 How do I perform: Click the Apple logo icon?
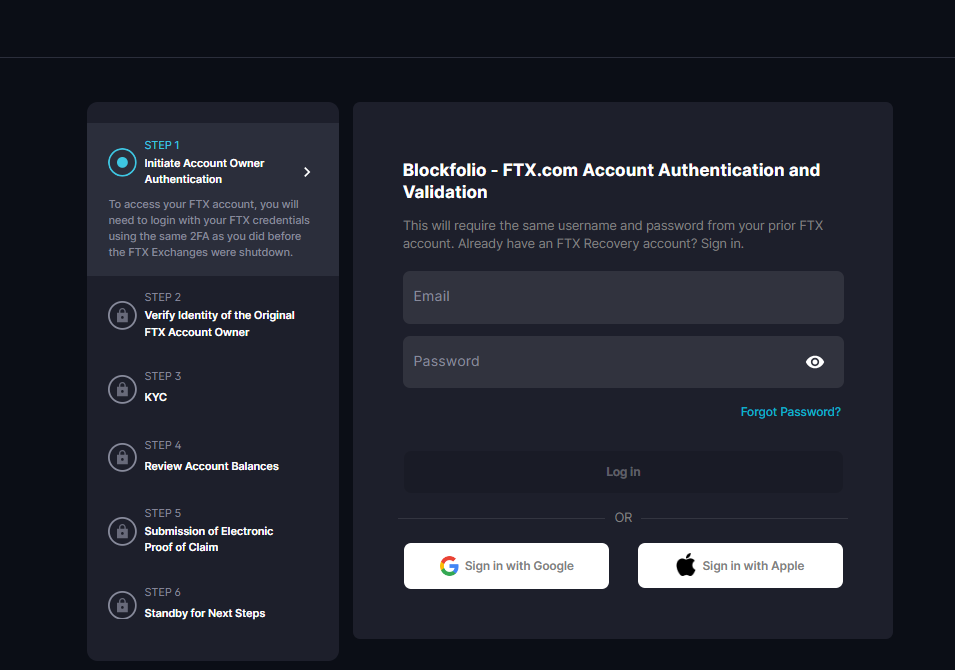pyautogui.click(x=685, y=566)
